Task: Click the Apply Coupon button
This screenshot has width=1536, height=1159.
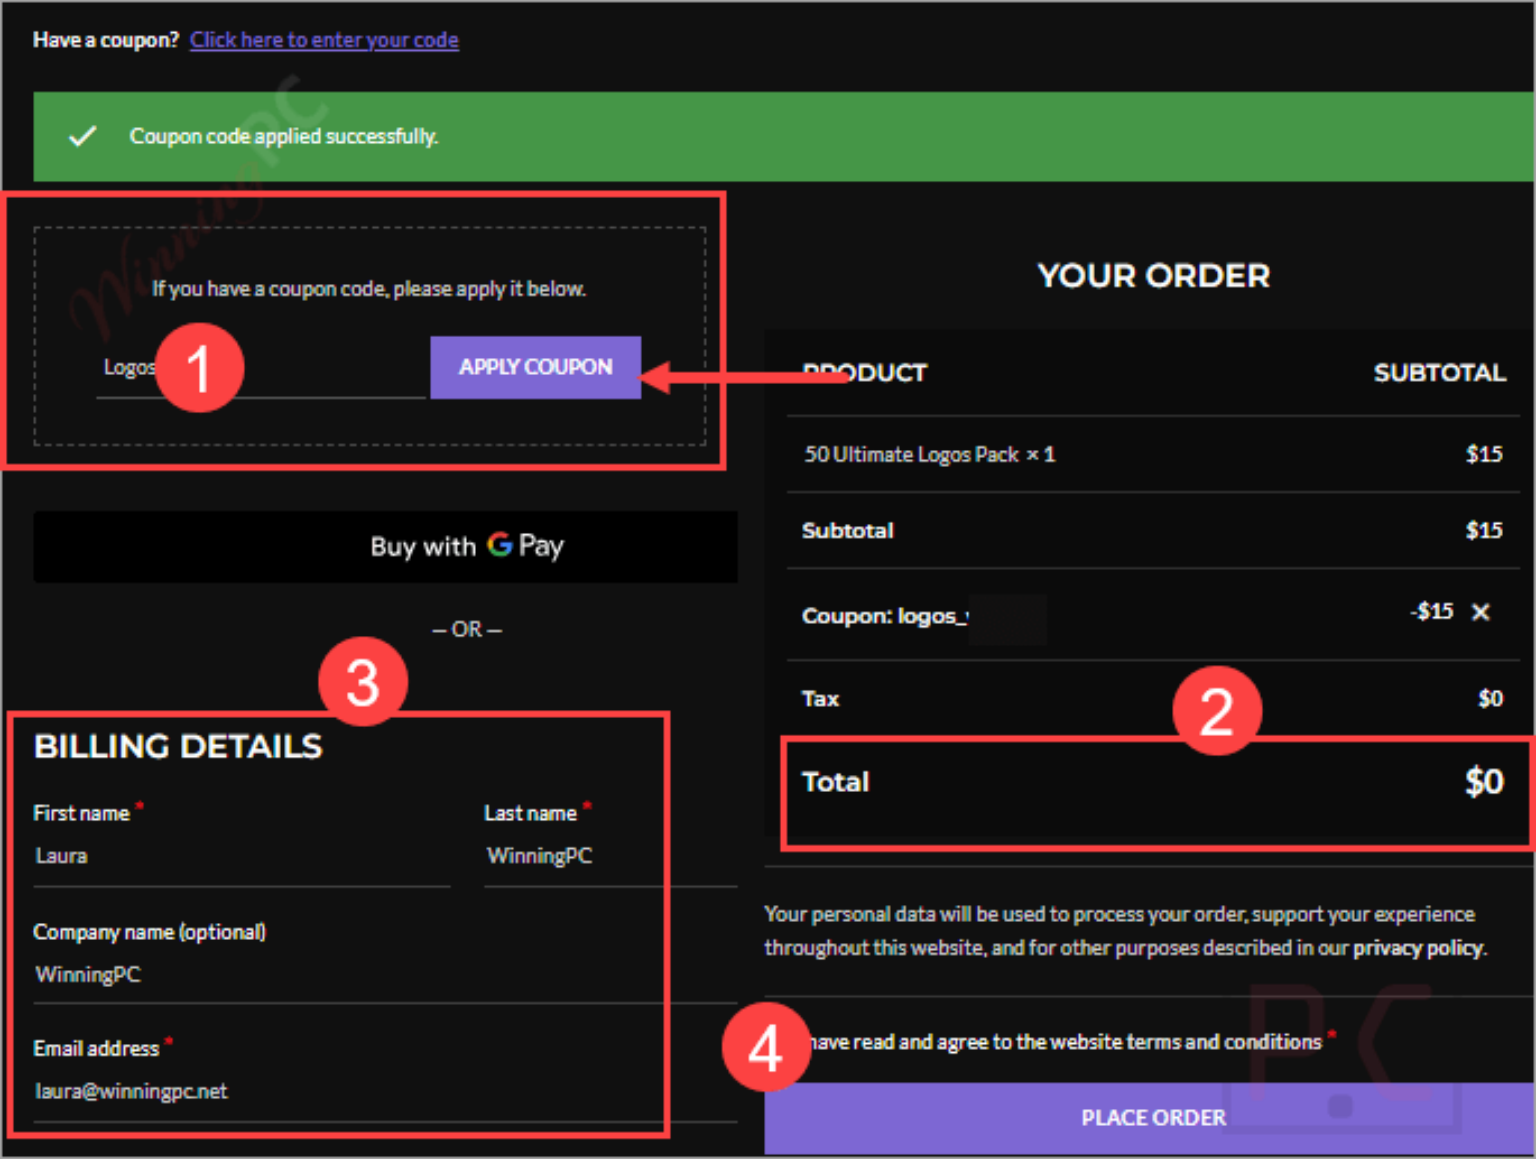Action: click(x=535, y=367)
